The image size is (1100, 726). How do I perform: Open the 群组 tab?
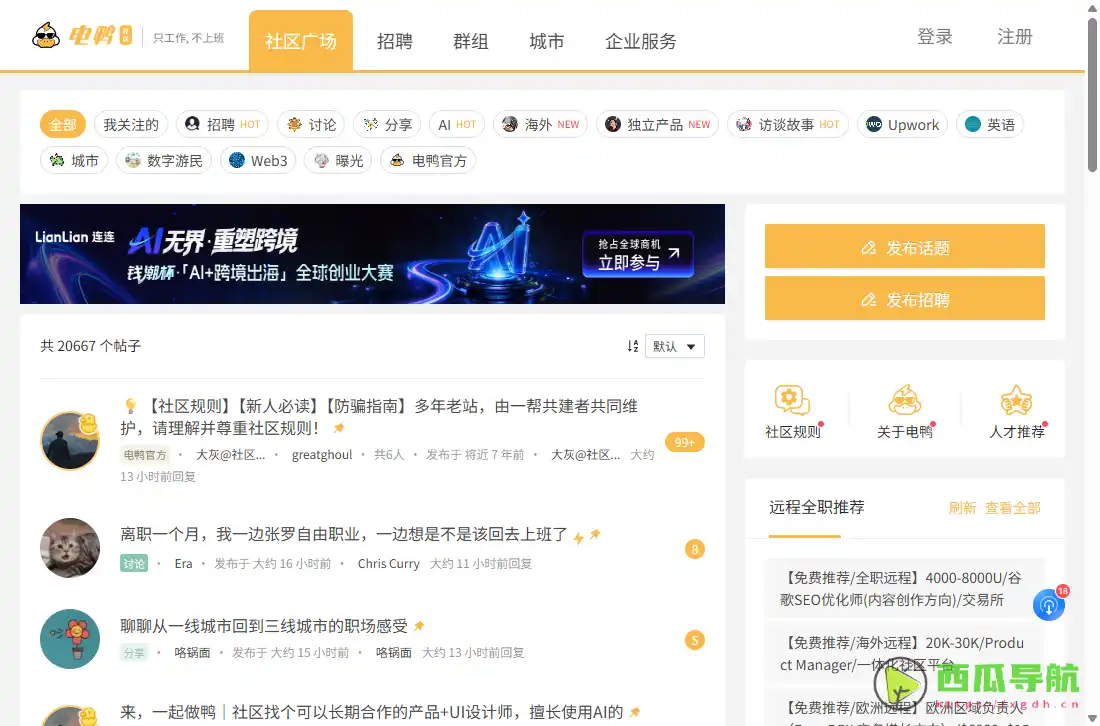tap(470, 41)
